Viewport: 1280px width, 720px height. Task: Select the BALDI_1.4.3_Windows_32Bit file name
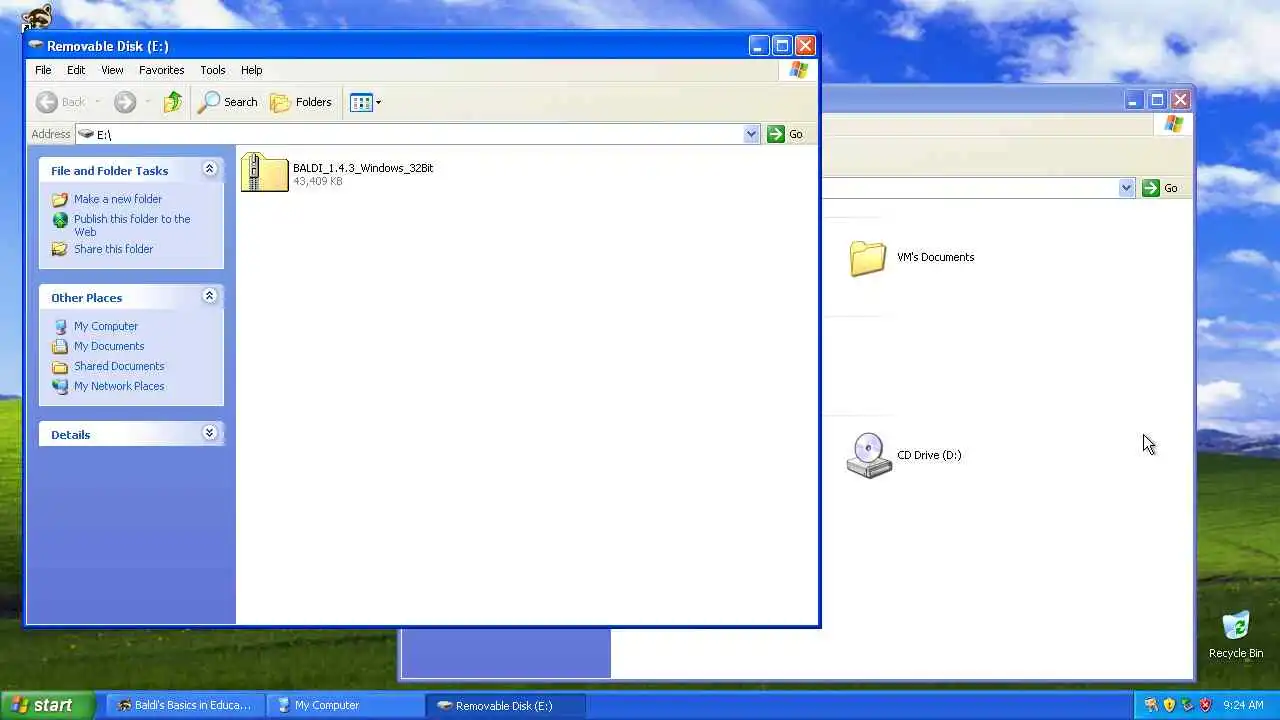[363, 168]
